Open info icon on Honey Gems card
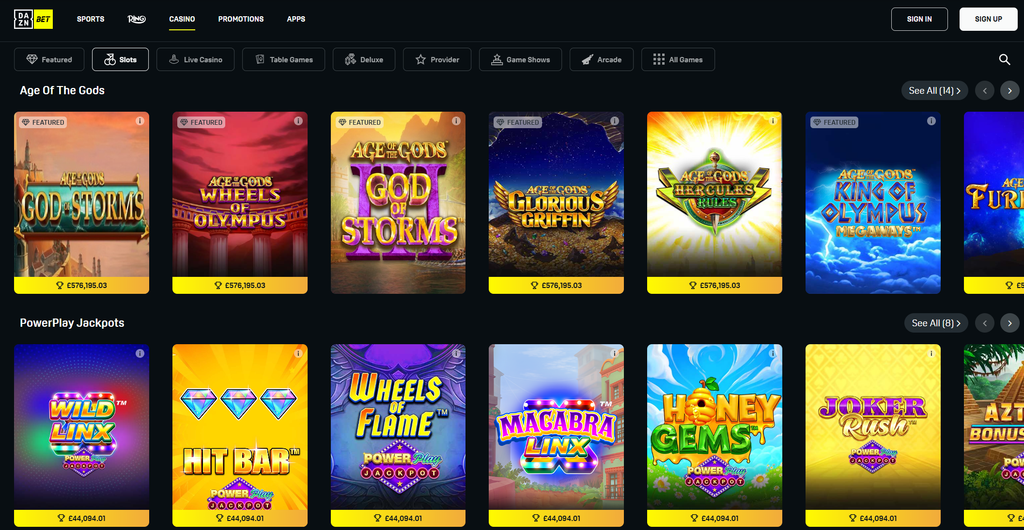1024x530 pixels. pos(773,353)
